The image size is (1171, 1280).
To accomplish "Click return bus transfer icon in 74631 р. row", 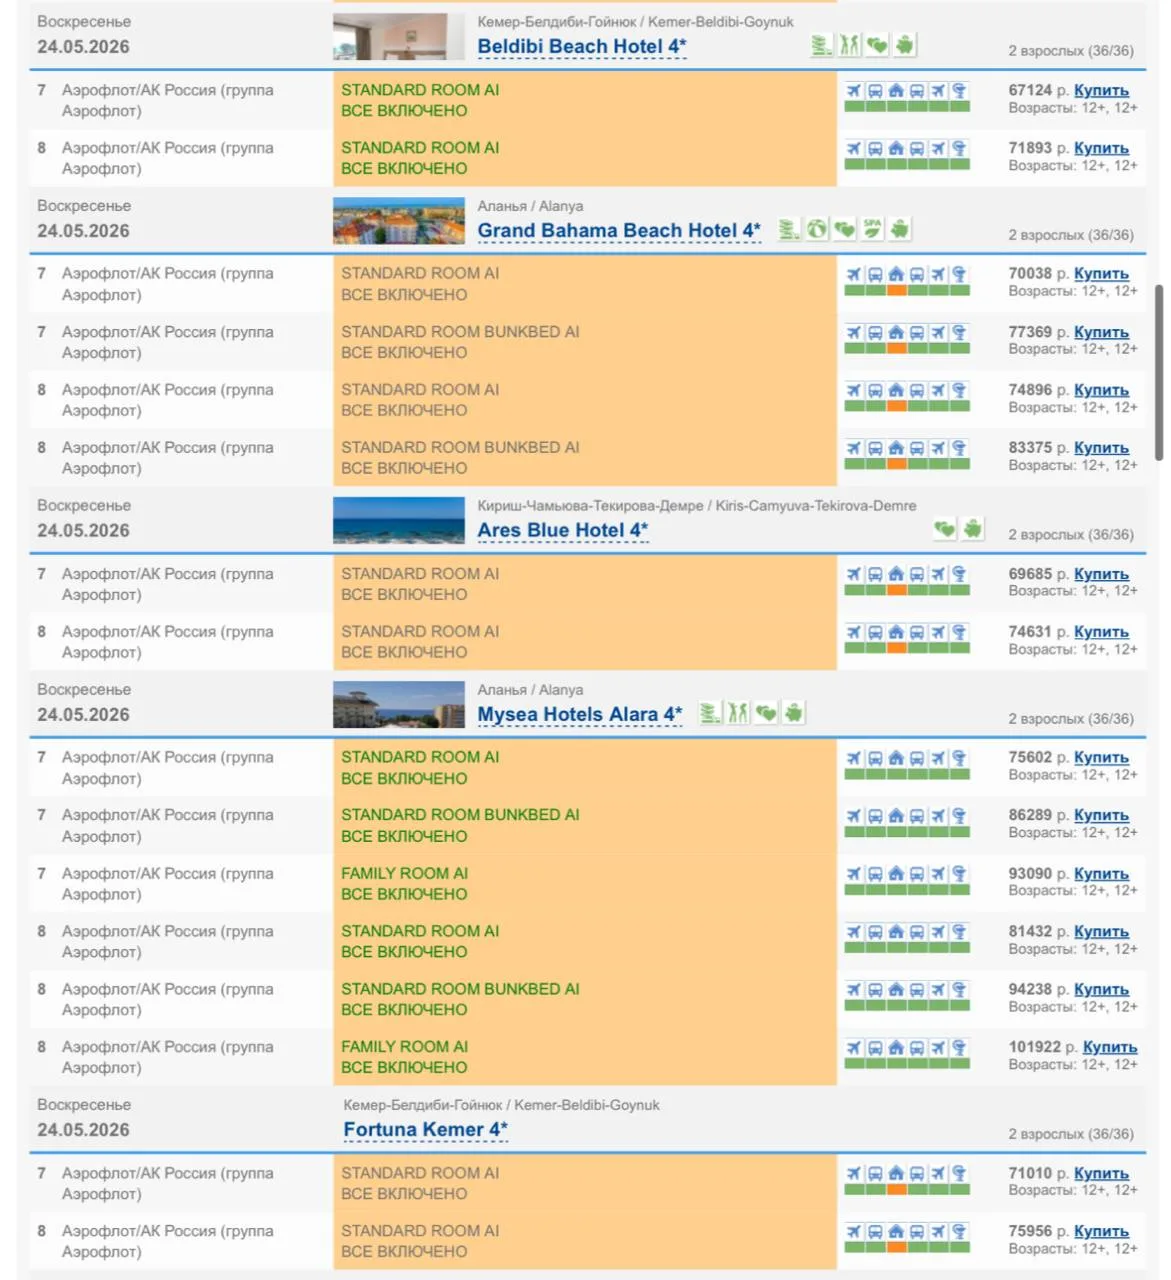I will pos(917,633).
